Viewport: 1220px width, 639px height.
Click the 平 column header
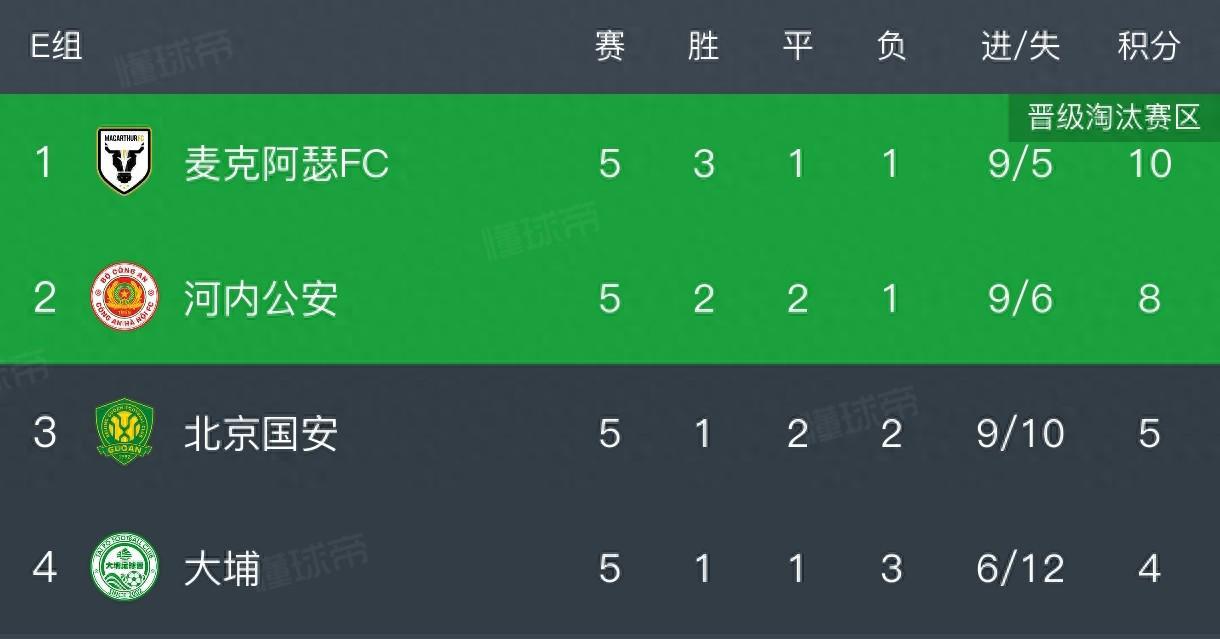(797, 46)
